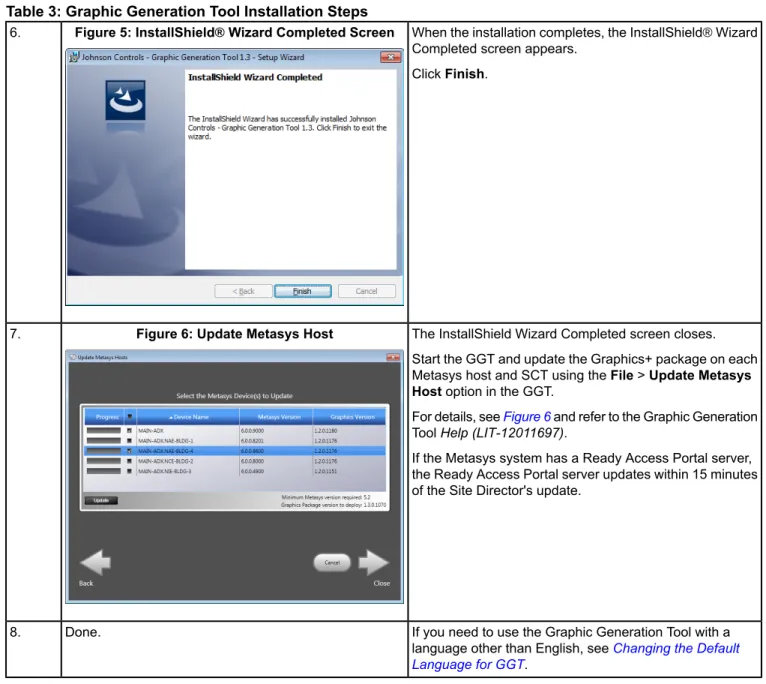Image resolution: width=766 pixels, height=684 pixels.
Task: Click the 'Done.' text in step 8
Action: pyautogui.click(x=83, y=632)
